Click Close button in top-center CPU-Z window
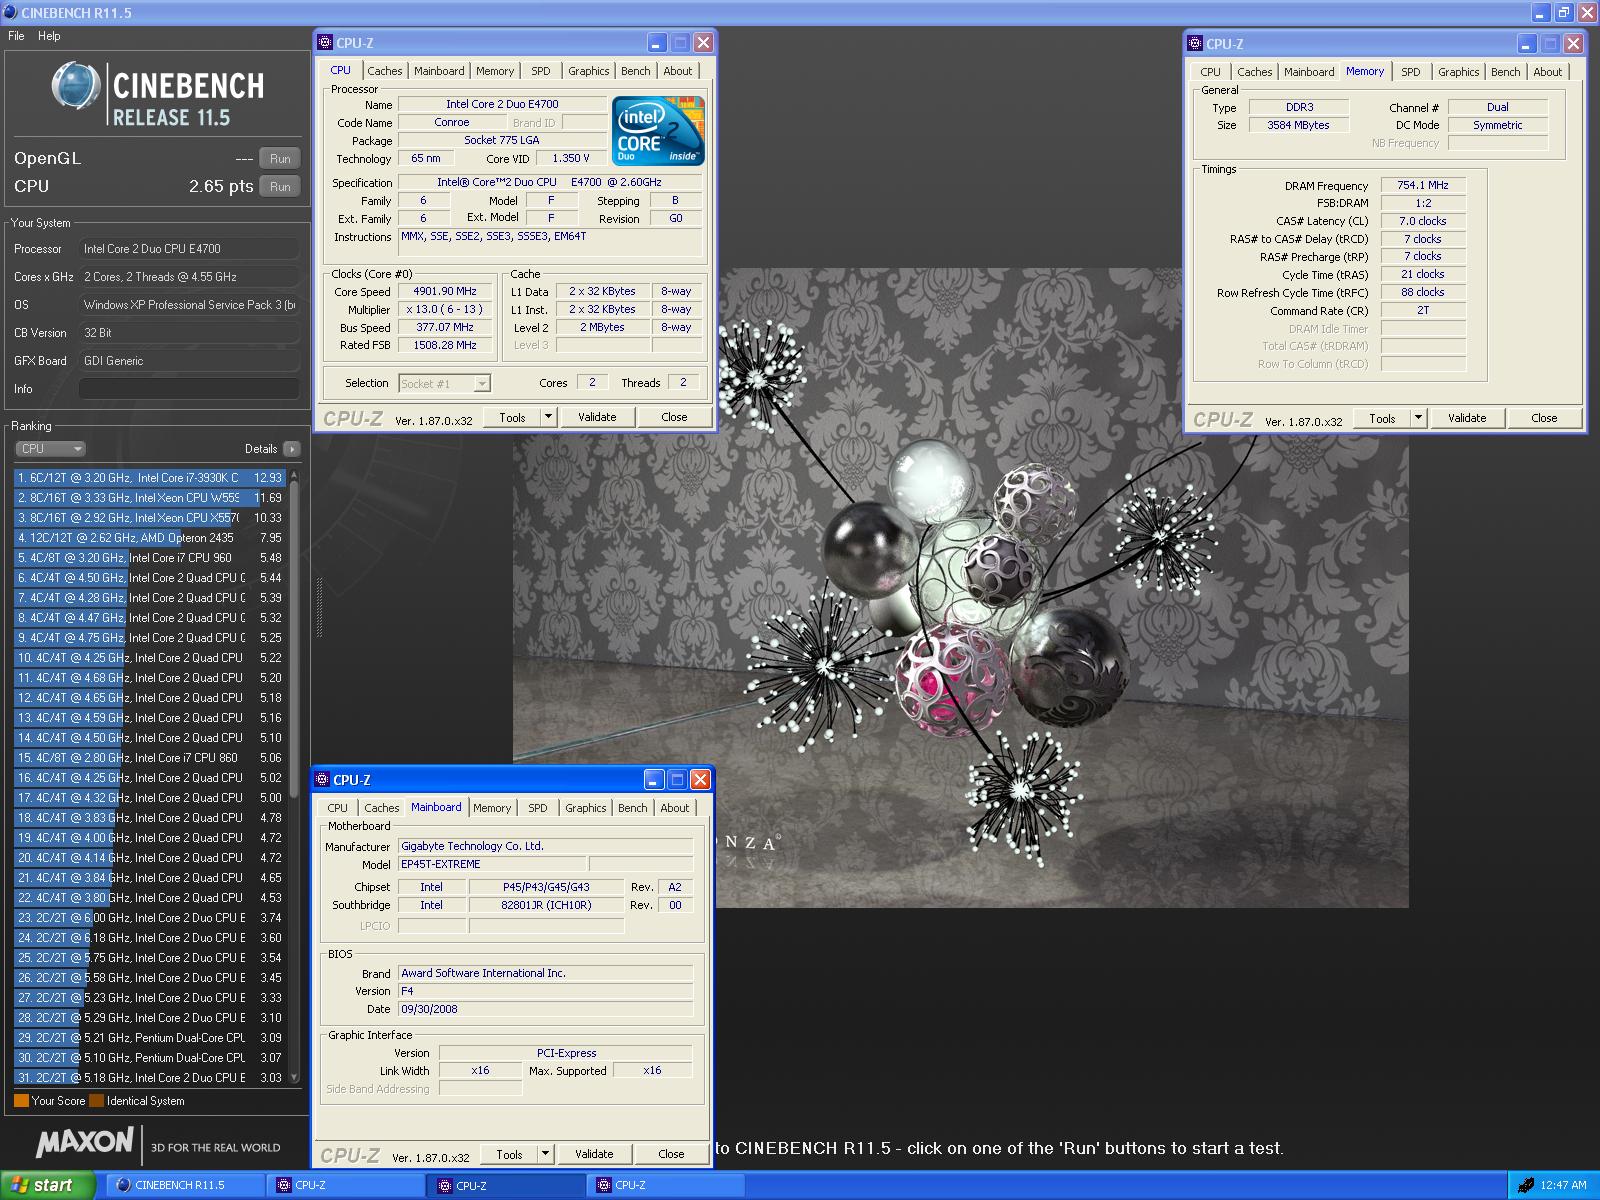 click(674, 417)
